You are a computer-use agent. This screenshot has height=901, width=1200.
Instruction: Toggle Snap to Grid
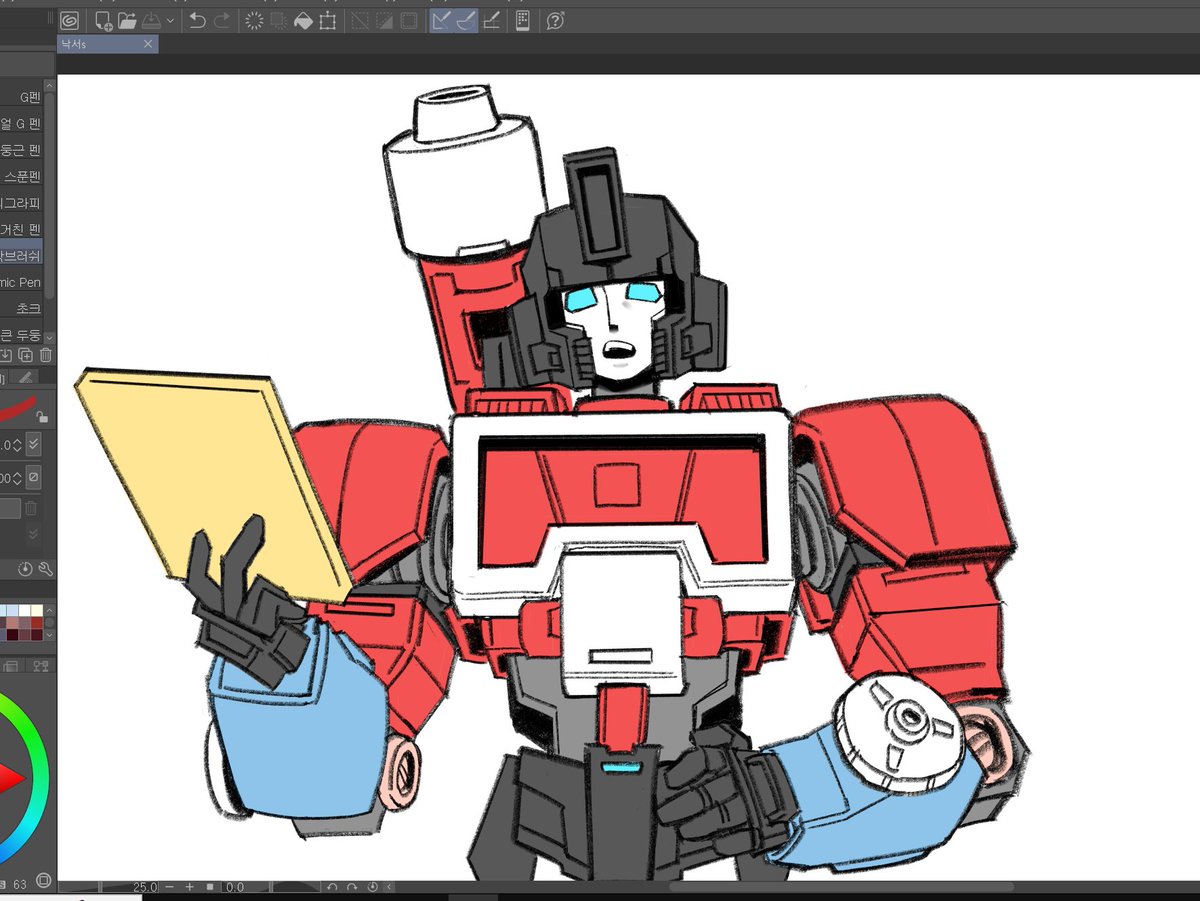coord(491,20)
